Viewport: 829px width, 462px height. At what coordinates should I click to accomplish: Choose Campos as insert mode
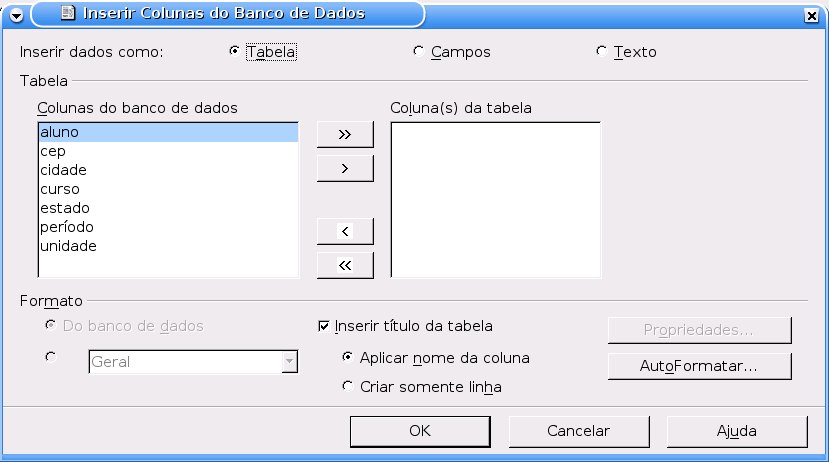418,51
